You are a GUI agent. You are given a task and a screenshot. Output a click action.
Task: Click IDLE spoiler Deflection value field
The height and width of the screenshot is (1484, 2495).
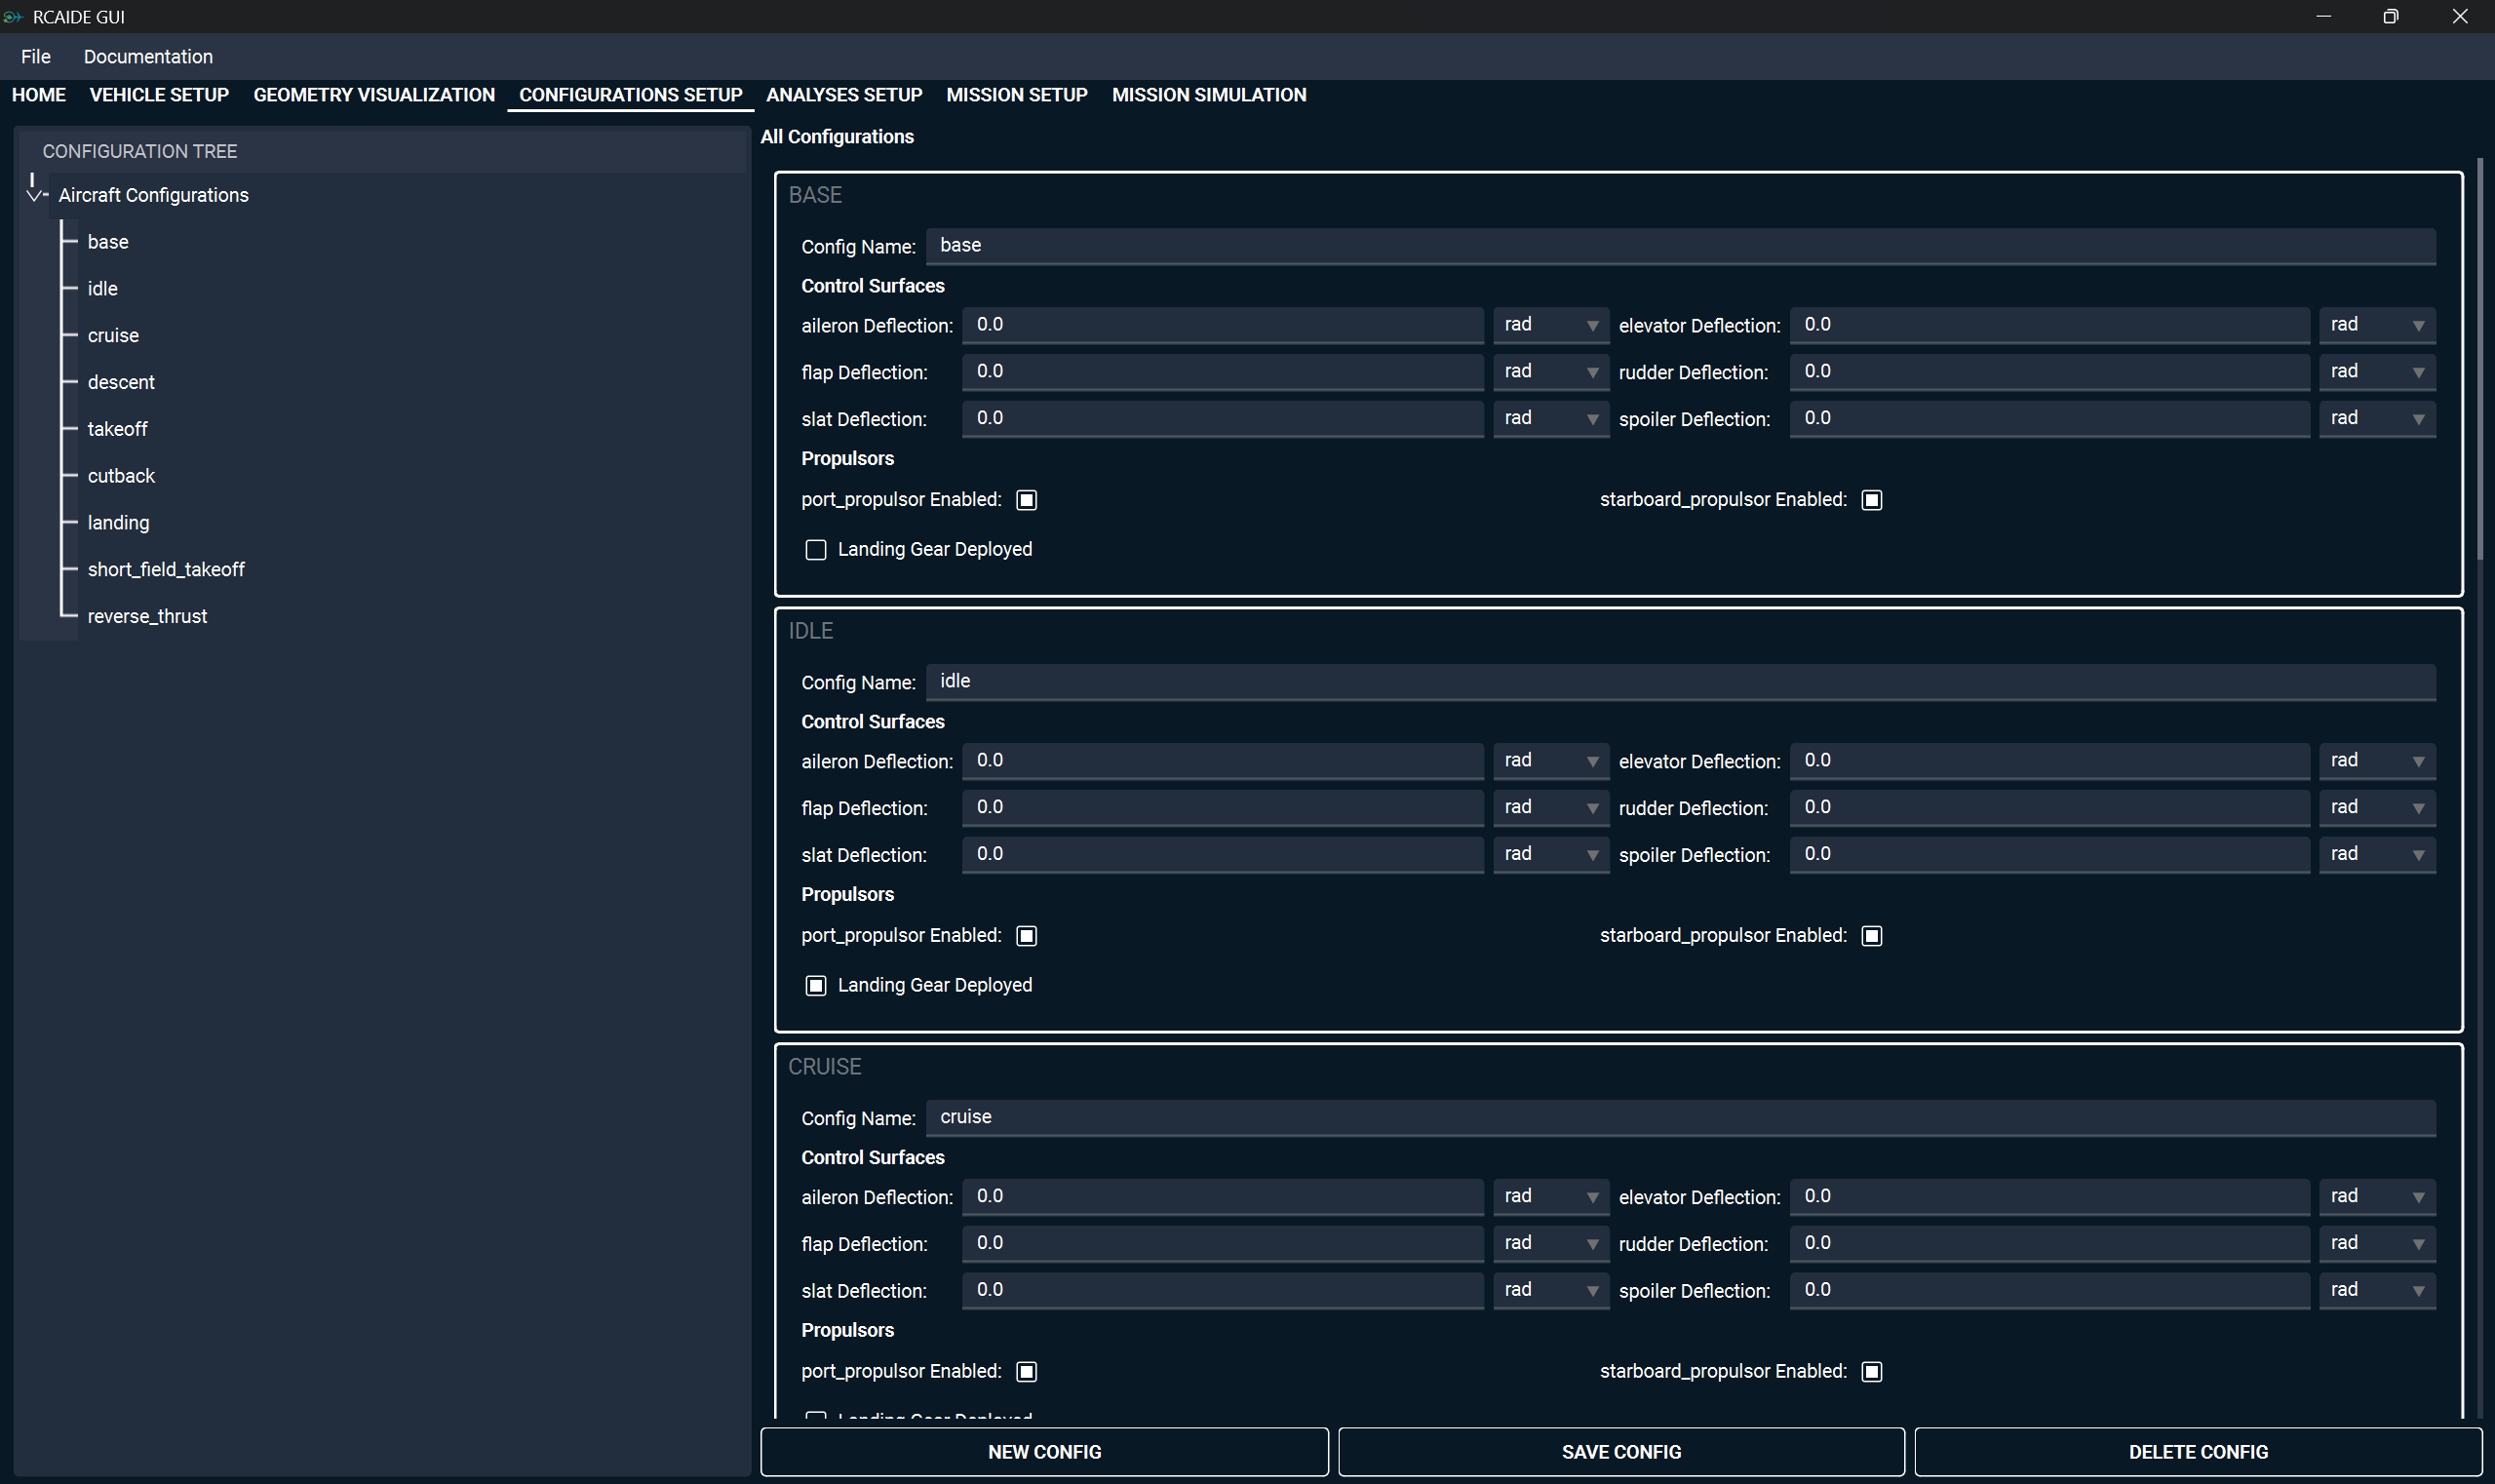pos(2049,855)
